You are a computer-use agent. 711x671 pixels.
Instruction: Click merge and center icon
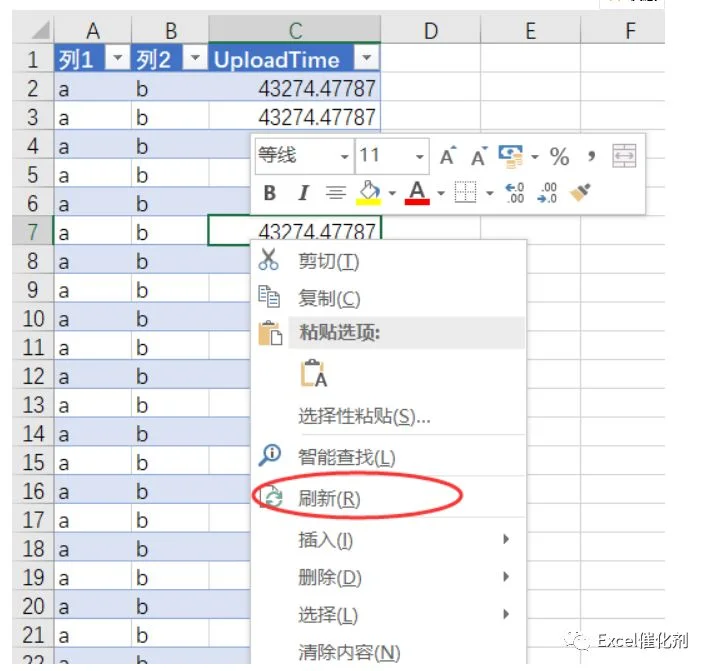624,156
